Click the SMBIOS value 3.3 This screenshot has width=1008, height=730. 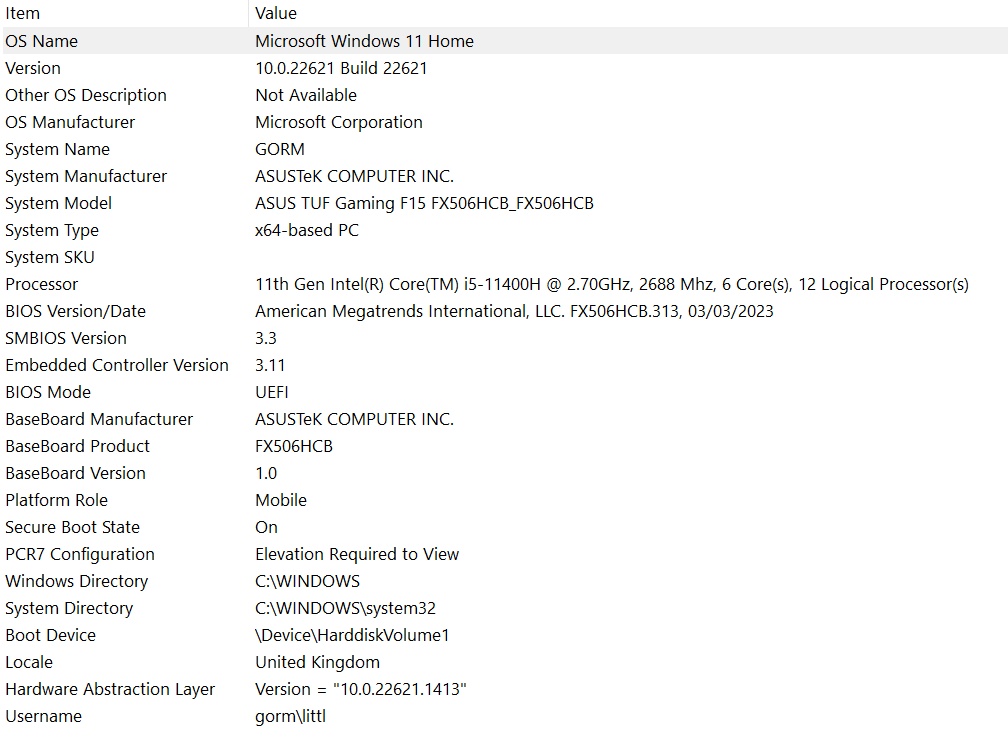click(266, 338)
